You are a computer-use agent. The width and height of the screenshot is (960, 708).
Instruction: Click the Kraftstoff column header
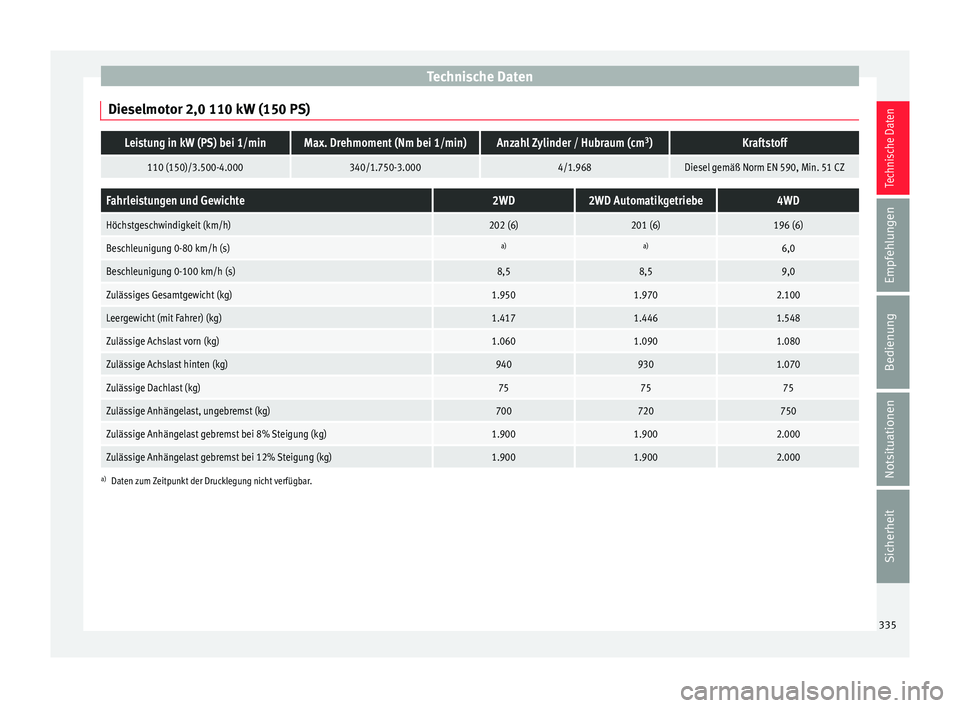click(765, 143)
